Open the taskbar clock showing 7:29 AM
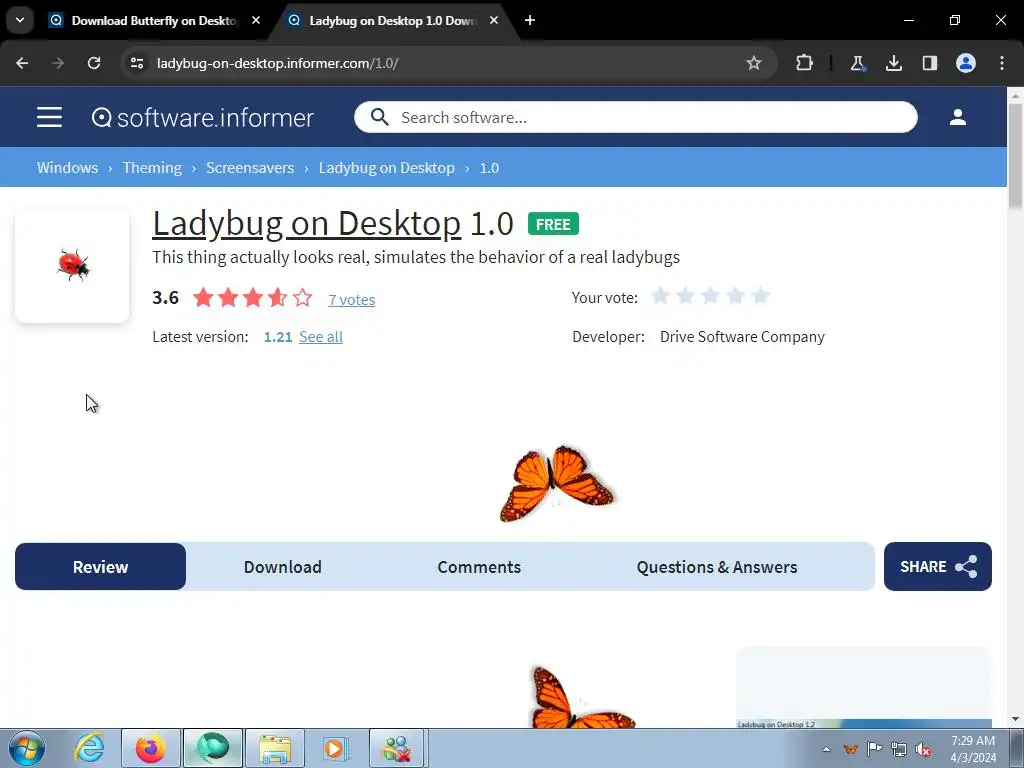The image size is (1024, 768). 973,749
